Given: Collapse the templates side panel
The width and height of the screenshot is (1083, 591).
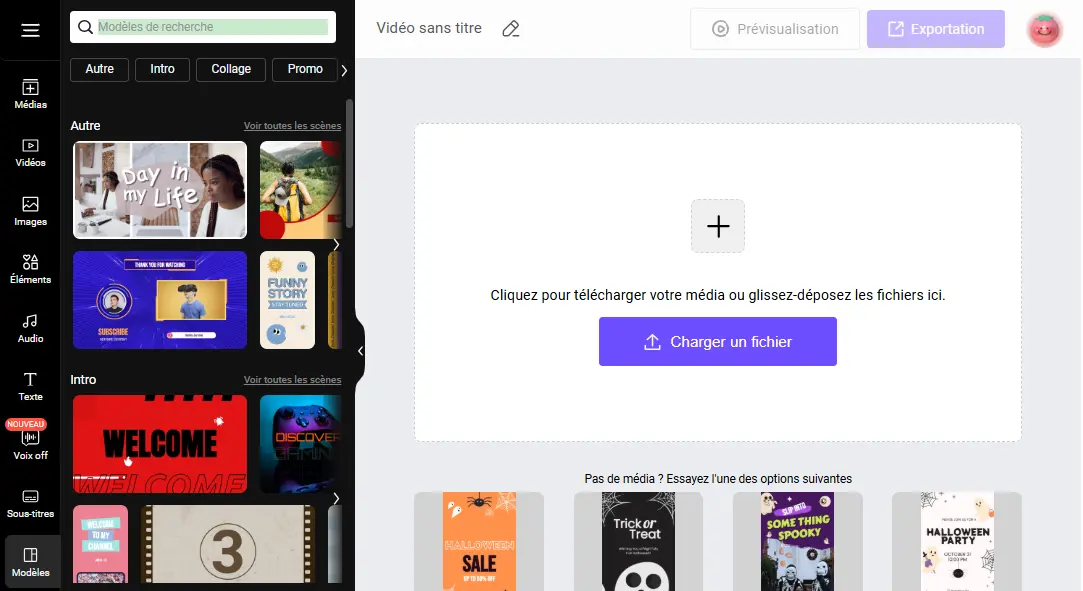Looking at the screenshot, I should point(360,351).
